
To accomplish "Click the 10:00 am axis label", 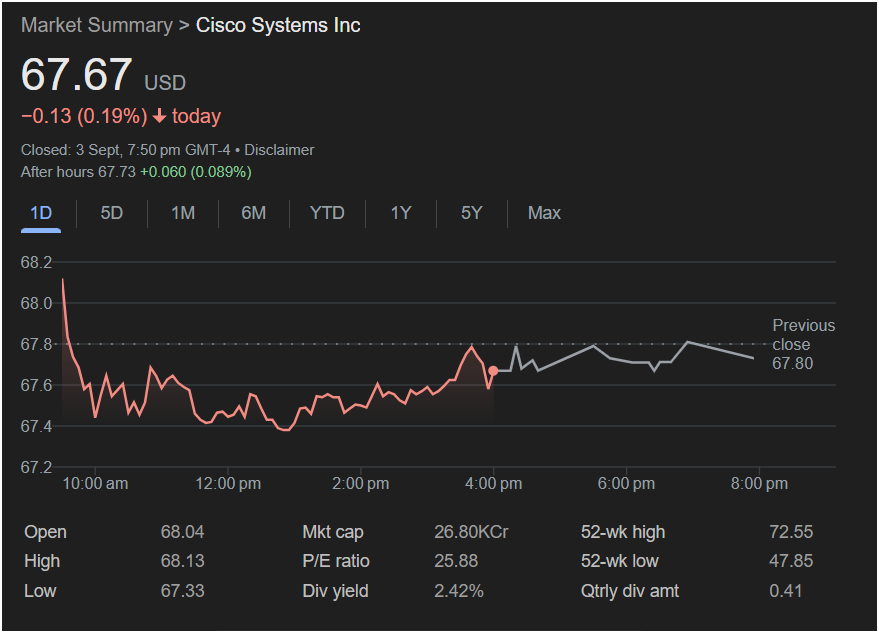I will tap(95, 483).
